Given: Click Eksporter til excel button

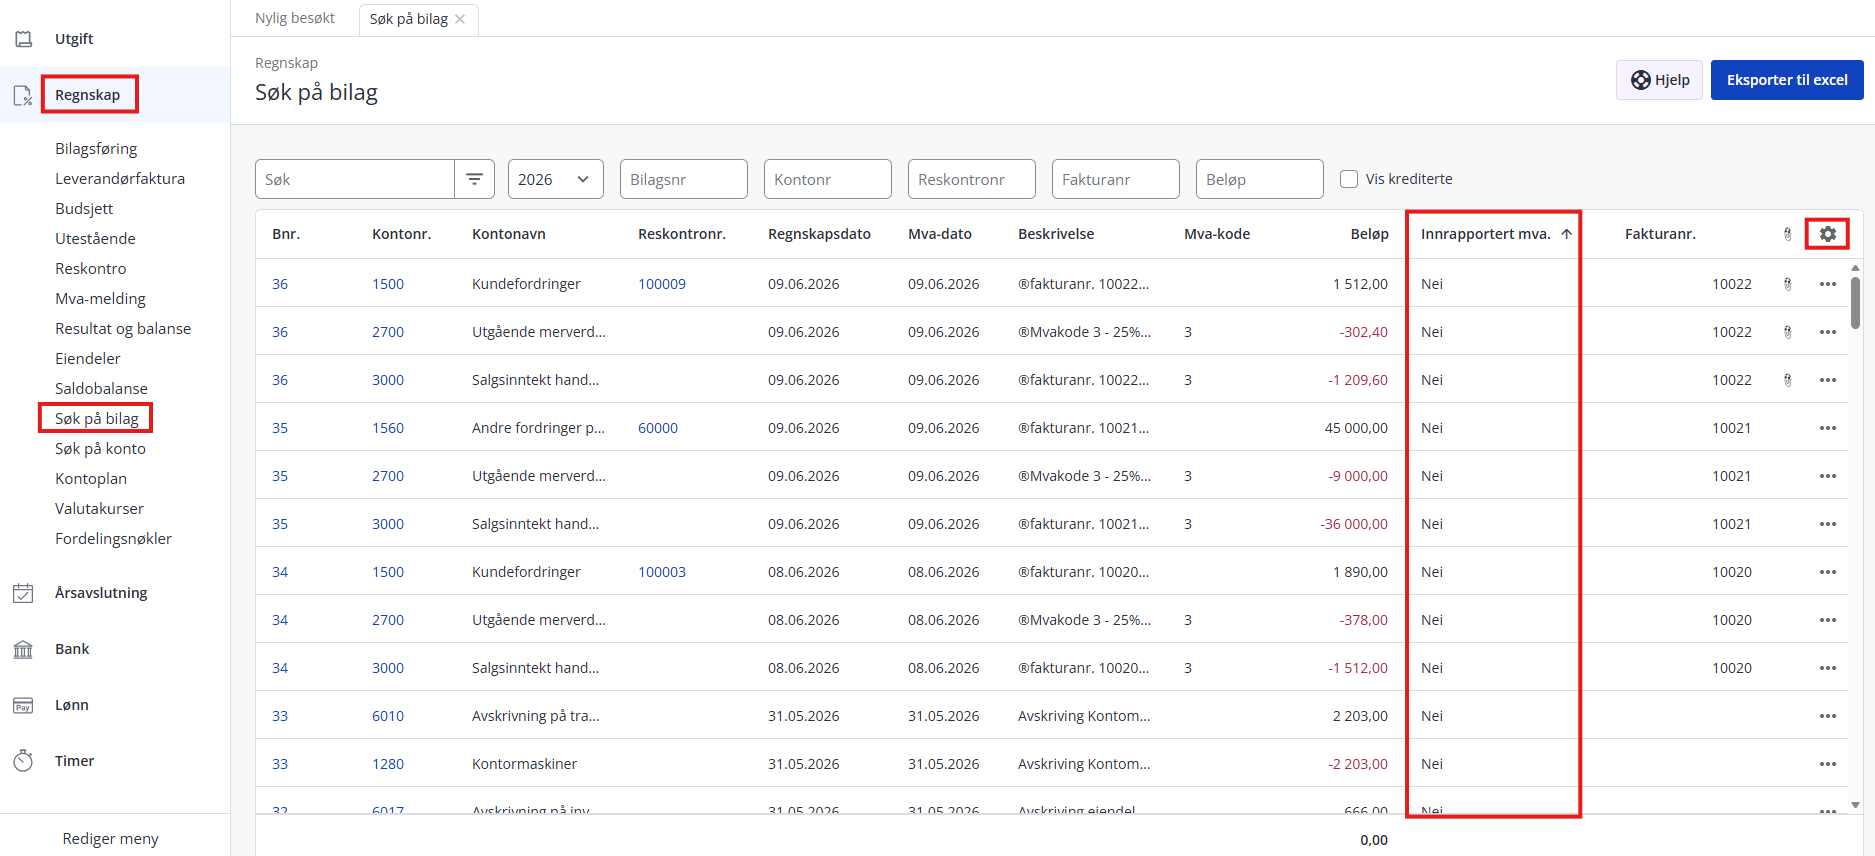Looking at the screenshot, I should [1787, 80].
